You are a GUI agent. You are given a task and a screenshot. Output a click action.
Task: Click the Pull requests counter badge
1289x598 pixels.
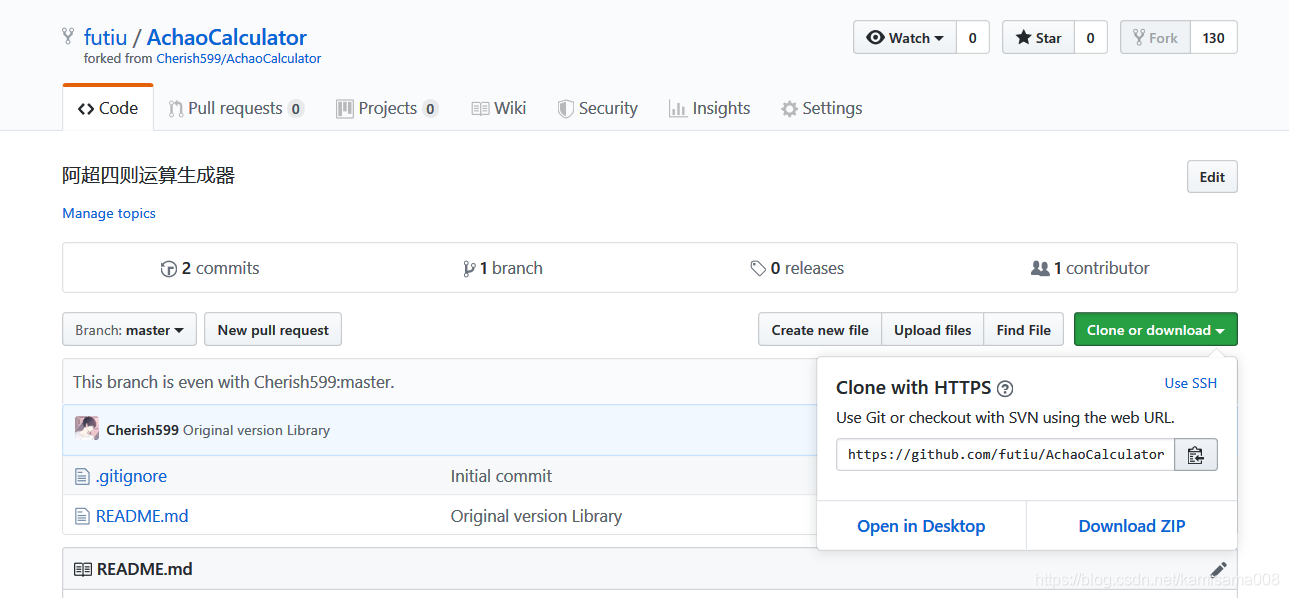click(x=296, y=109)
